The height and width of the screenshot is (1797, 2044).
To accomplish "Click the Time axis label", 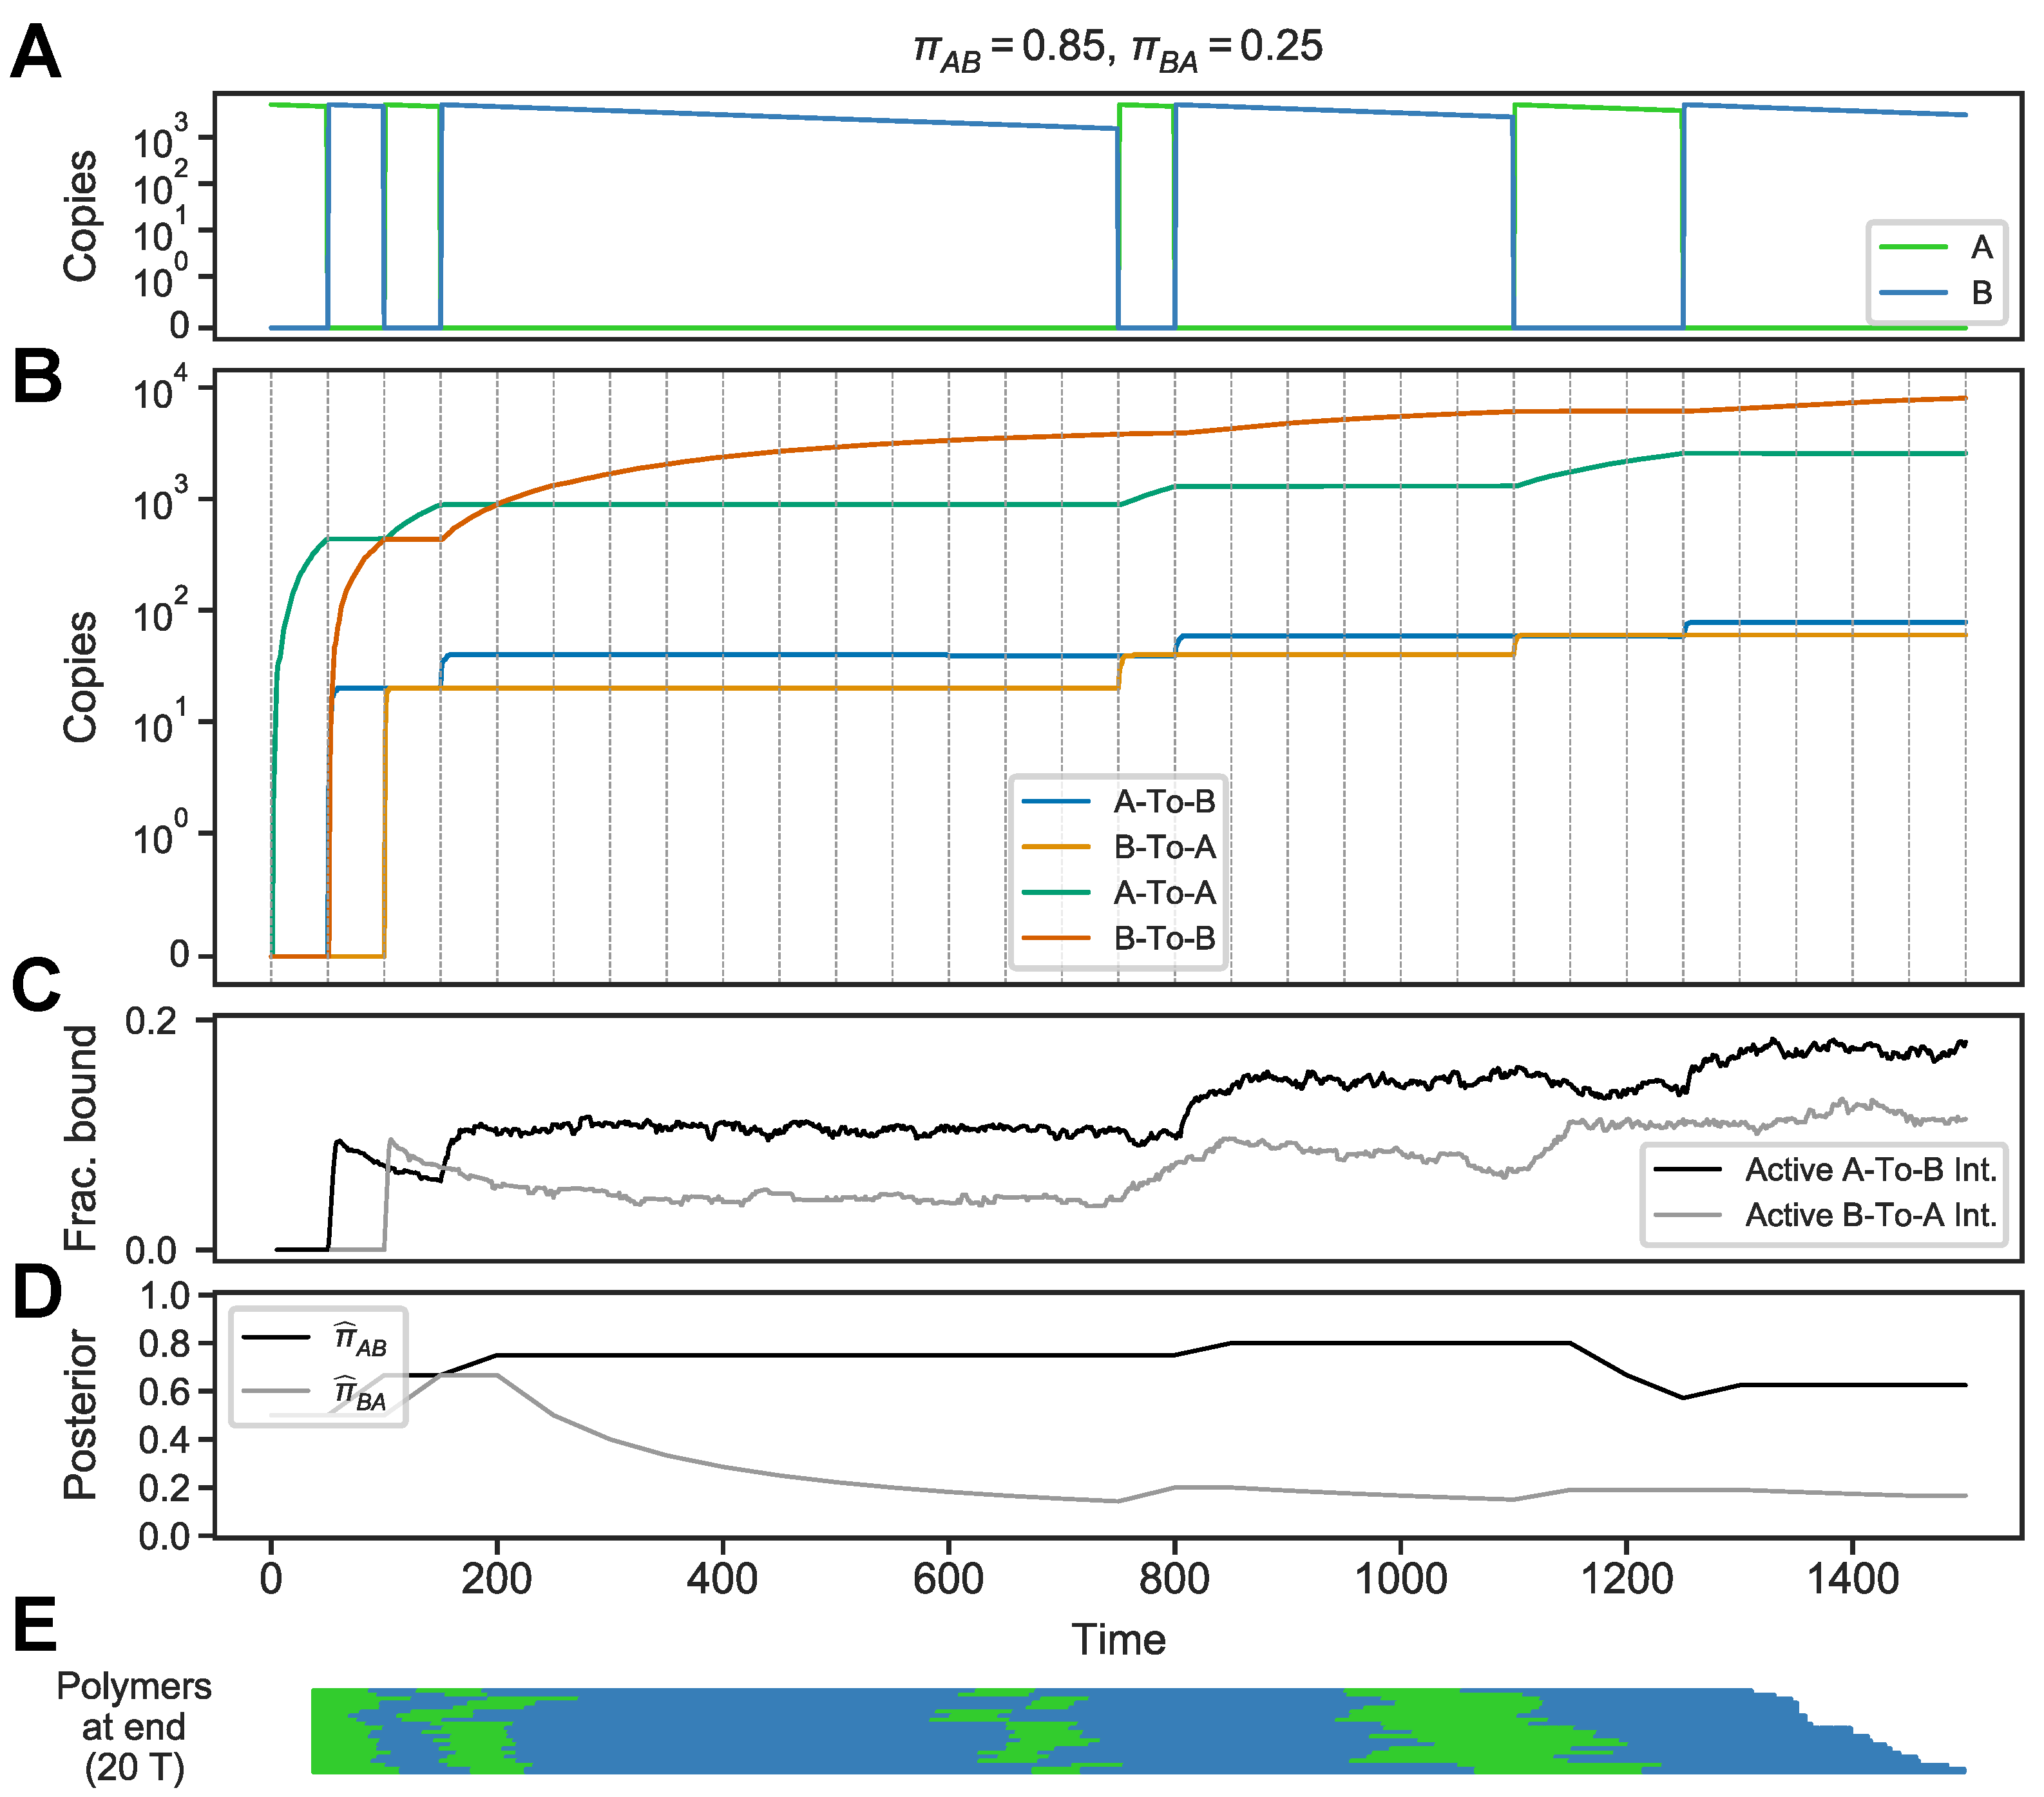I will [x=1118, y=1640].
